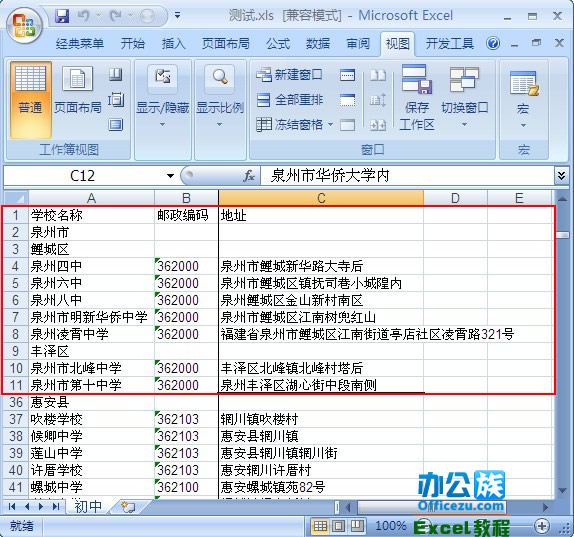Toggle the full screen view icon

pos(116,125)
